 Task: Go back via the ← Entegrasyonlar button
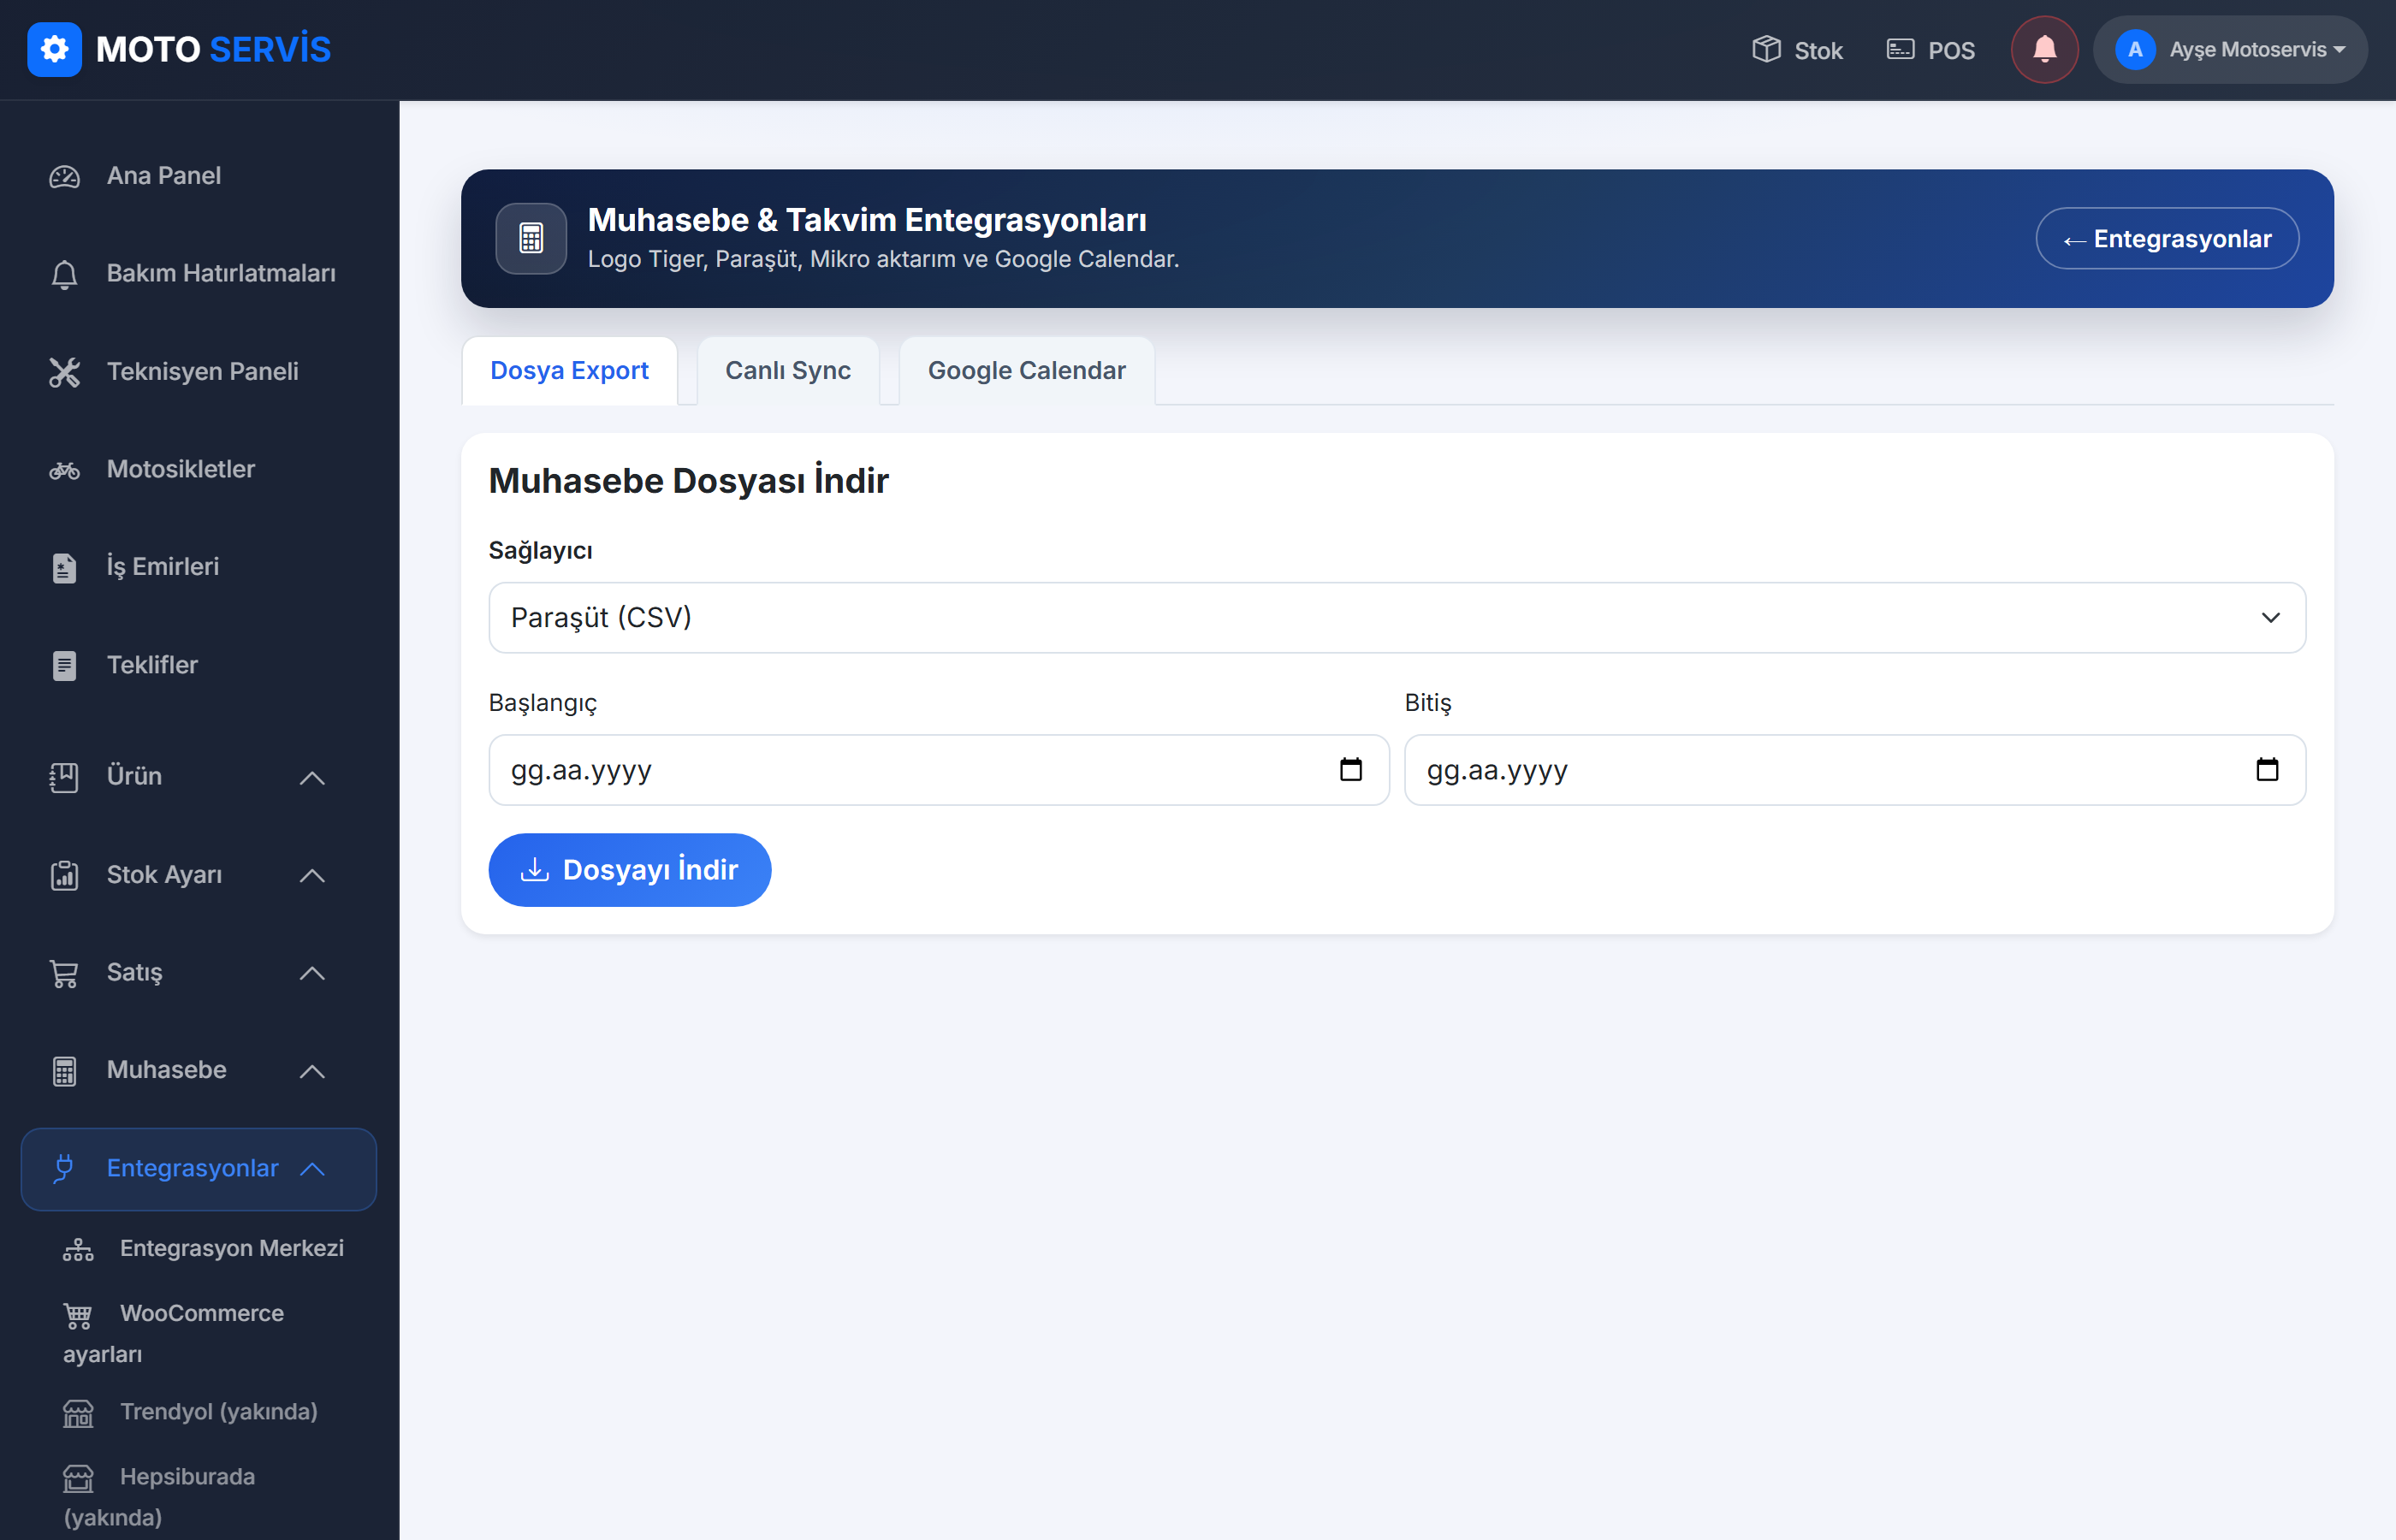point(2167,238)
